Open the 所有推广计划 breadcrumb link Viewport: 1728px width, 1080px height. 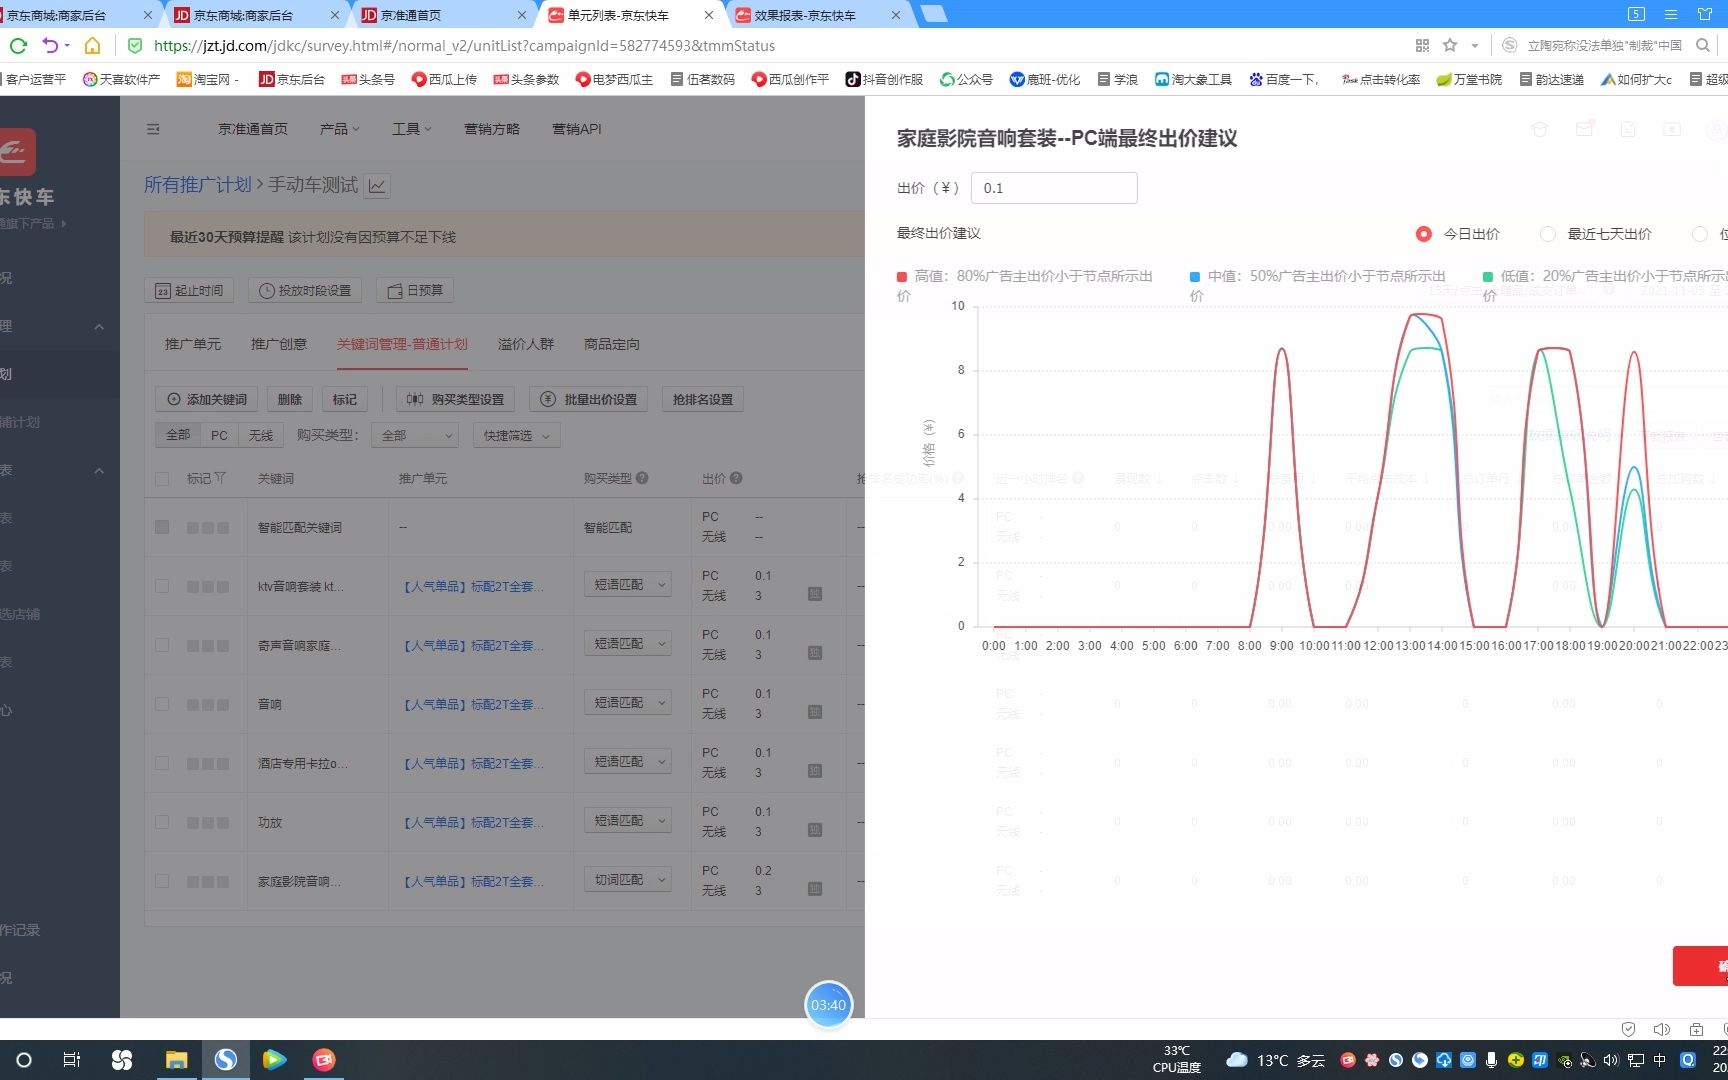pos(198,185)
